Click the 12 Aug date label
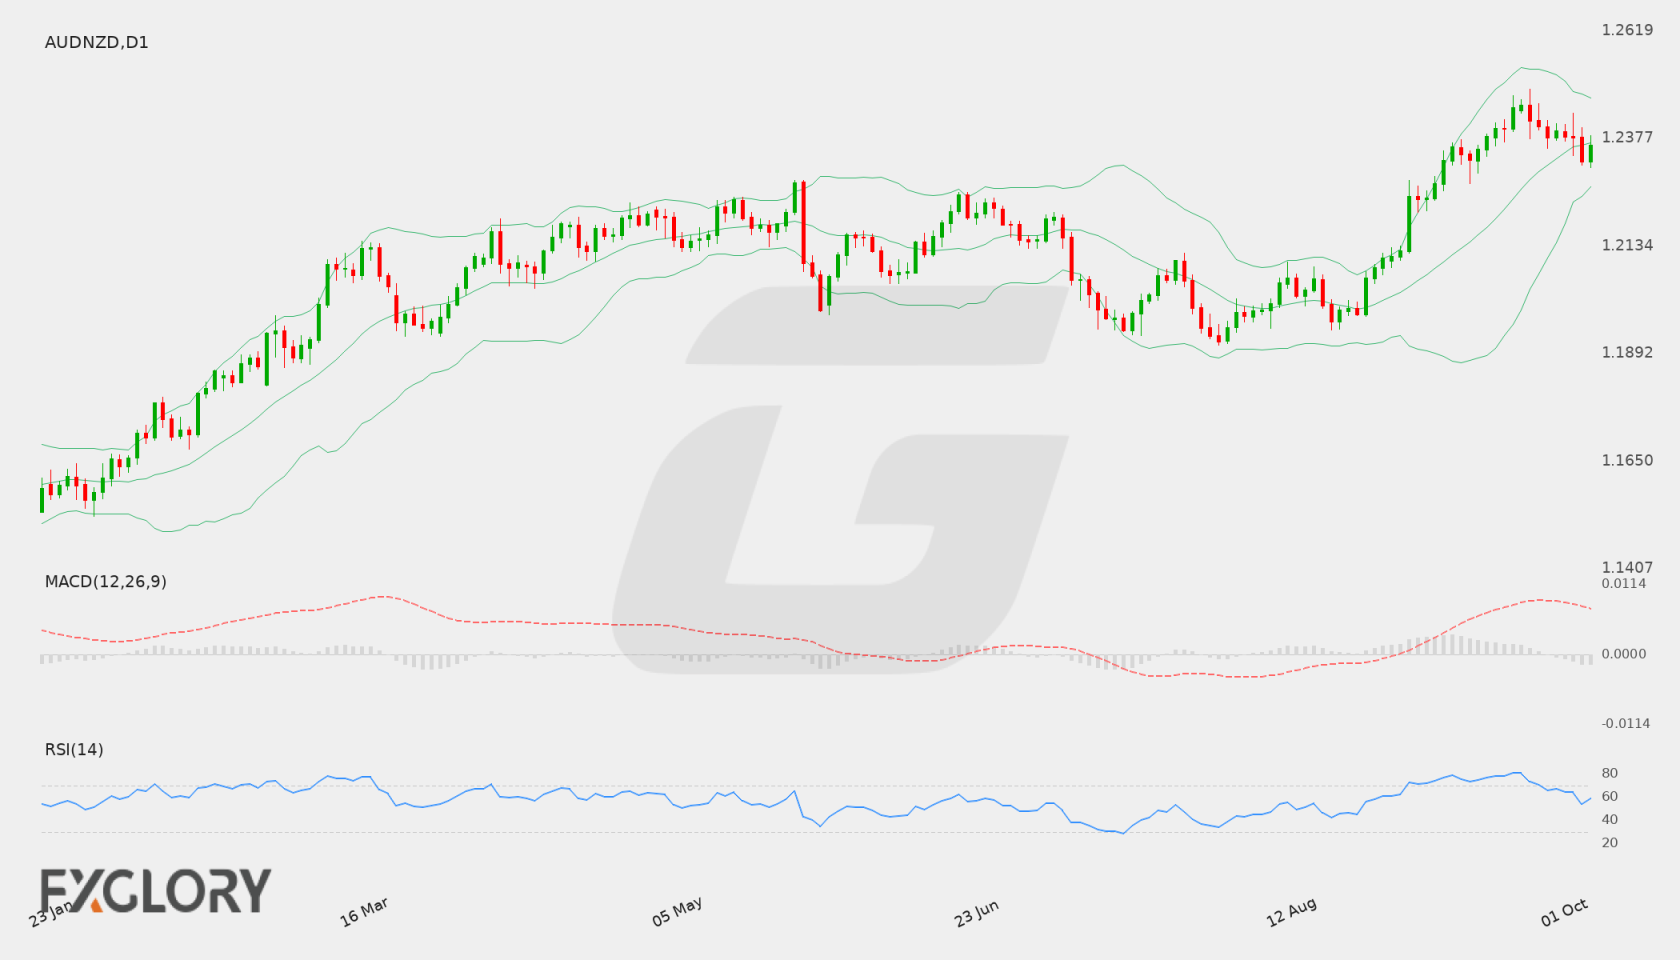 click(x=1291, y=912)
